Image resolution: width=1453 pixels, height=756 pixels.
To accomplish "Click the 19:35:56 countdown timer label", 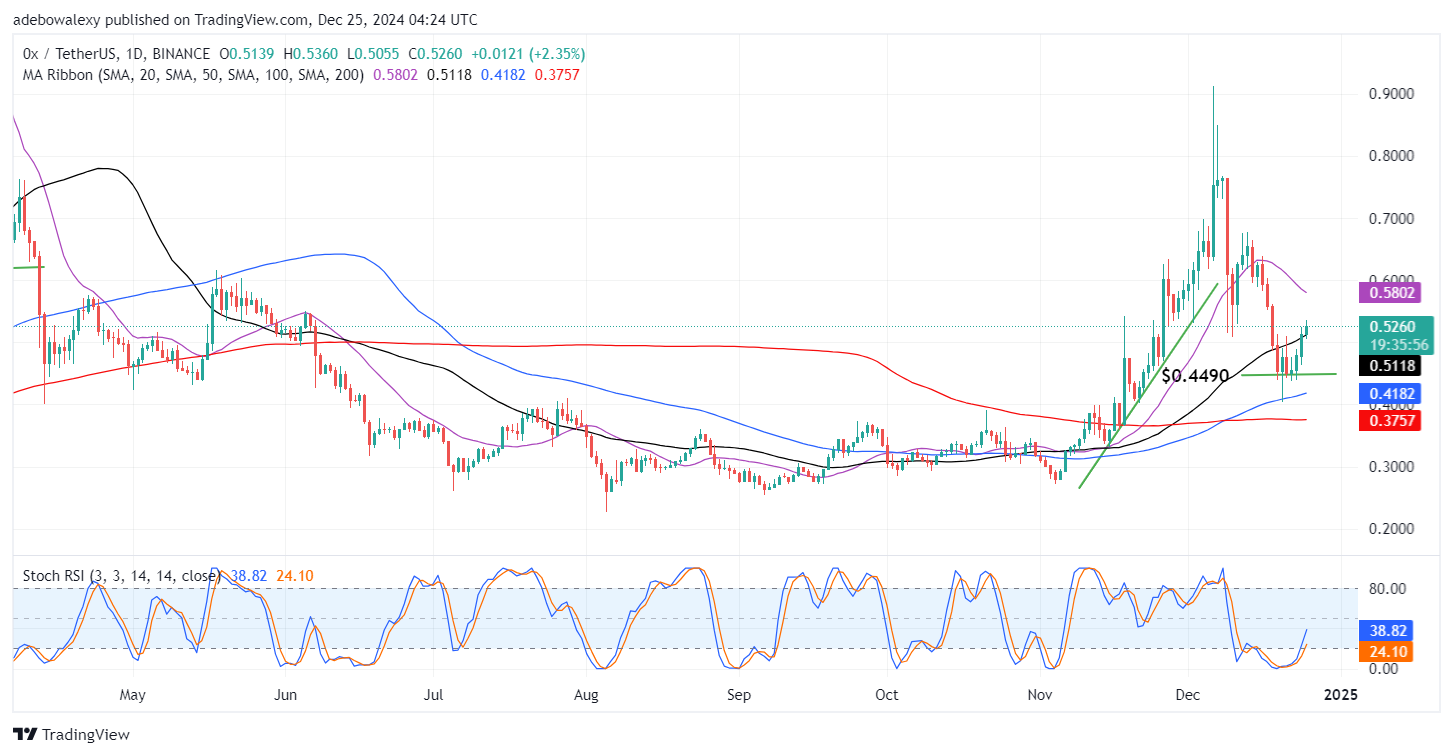I will (1397, 343).
